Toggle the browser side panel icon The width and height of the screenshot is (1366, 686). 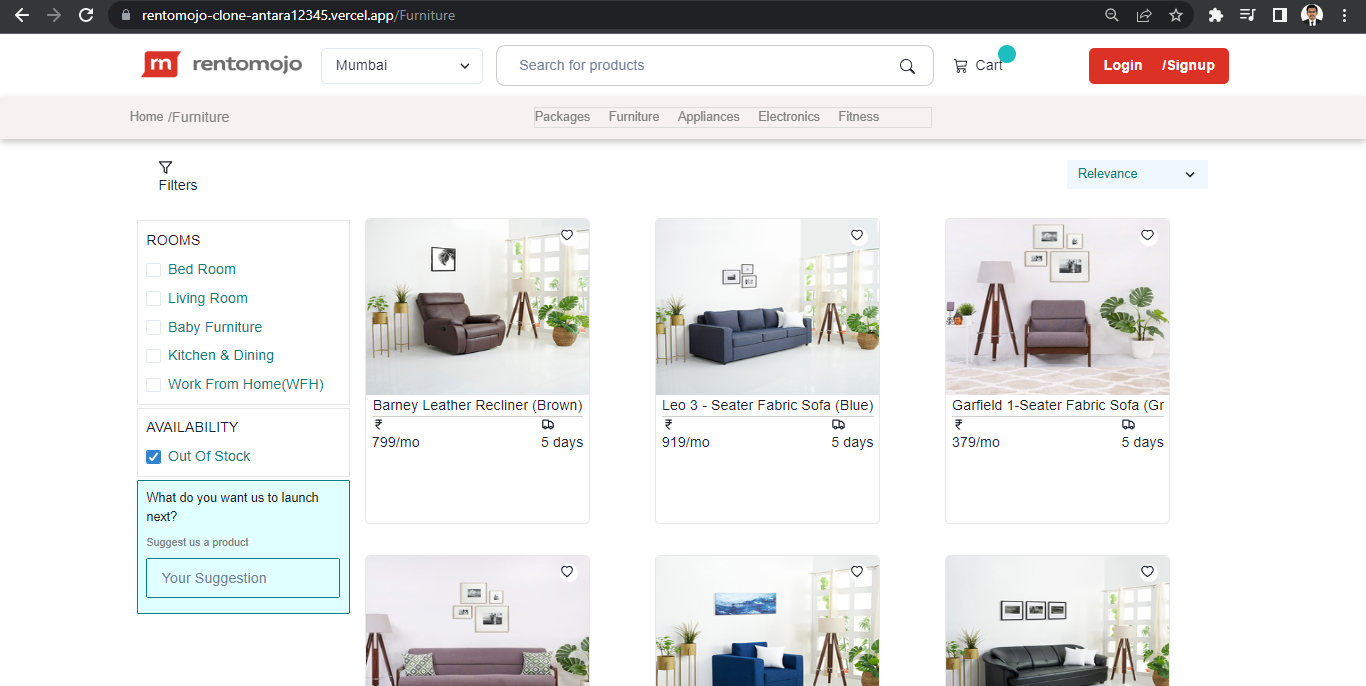(1279, 15)
